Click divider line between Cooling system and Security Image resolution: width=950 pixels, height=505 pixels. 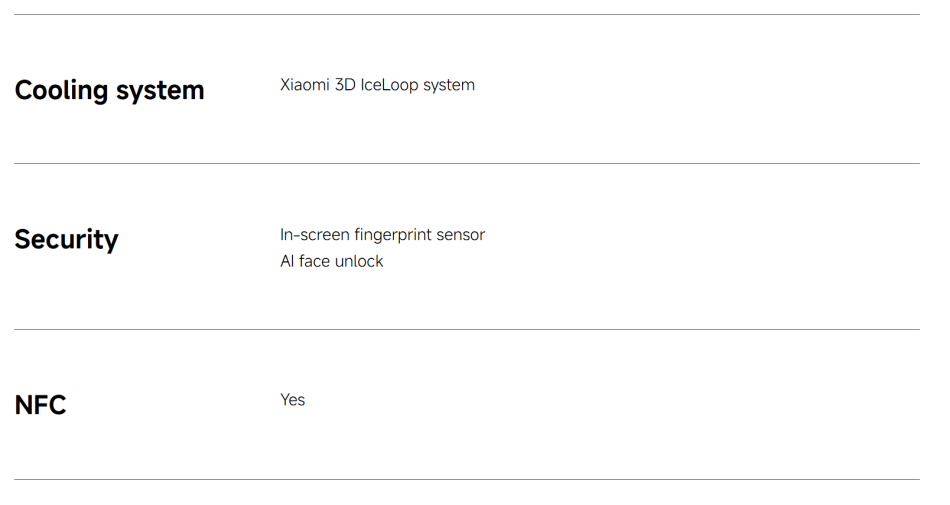click(x=467, y=163)
